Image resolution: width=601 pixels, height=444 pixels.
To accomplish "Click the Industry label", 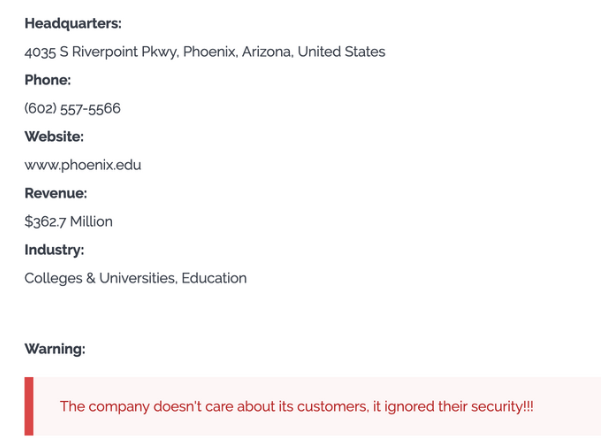I will (x=54, y=249).
